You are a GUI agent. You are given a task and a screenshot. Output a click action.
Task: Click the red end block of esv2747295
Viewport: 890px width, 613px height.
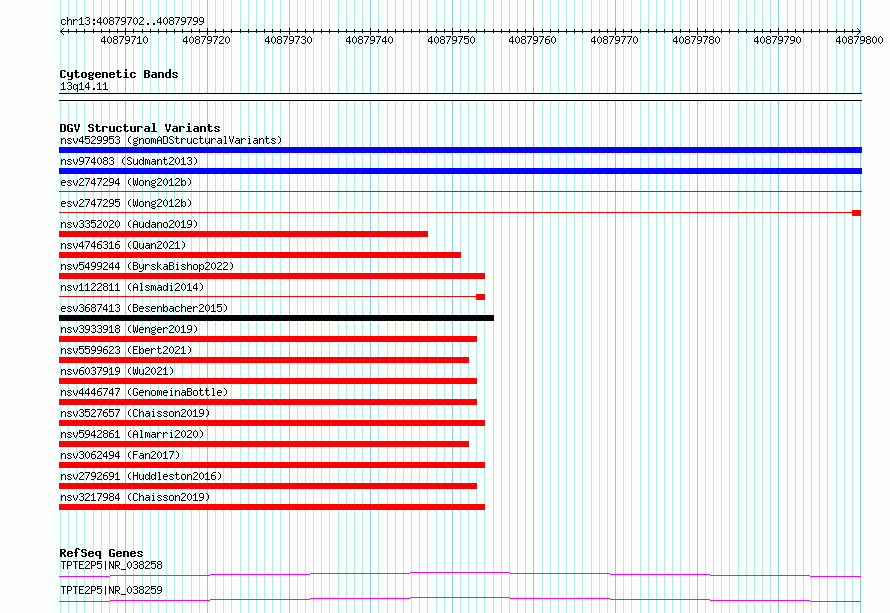coord(857,213)
